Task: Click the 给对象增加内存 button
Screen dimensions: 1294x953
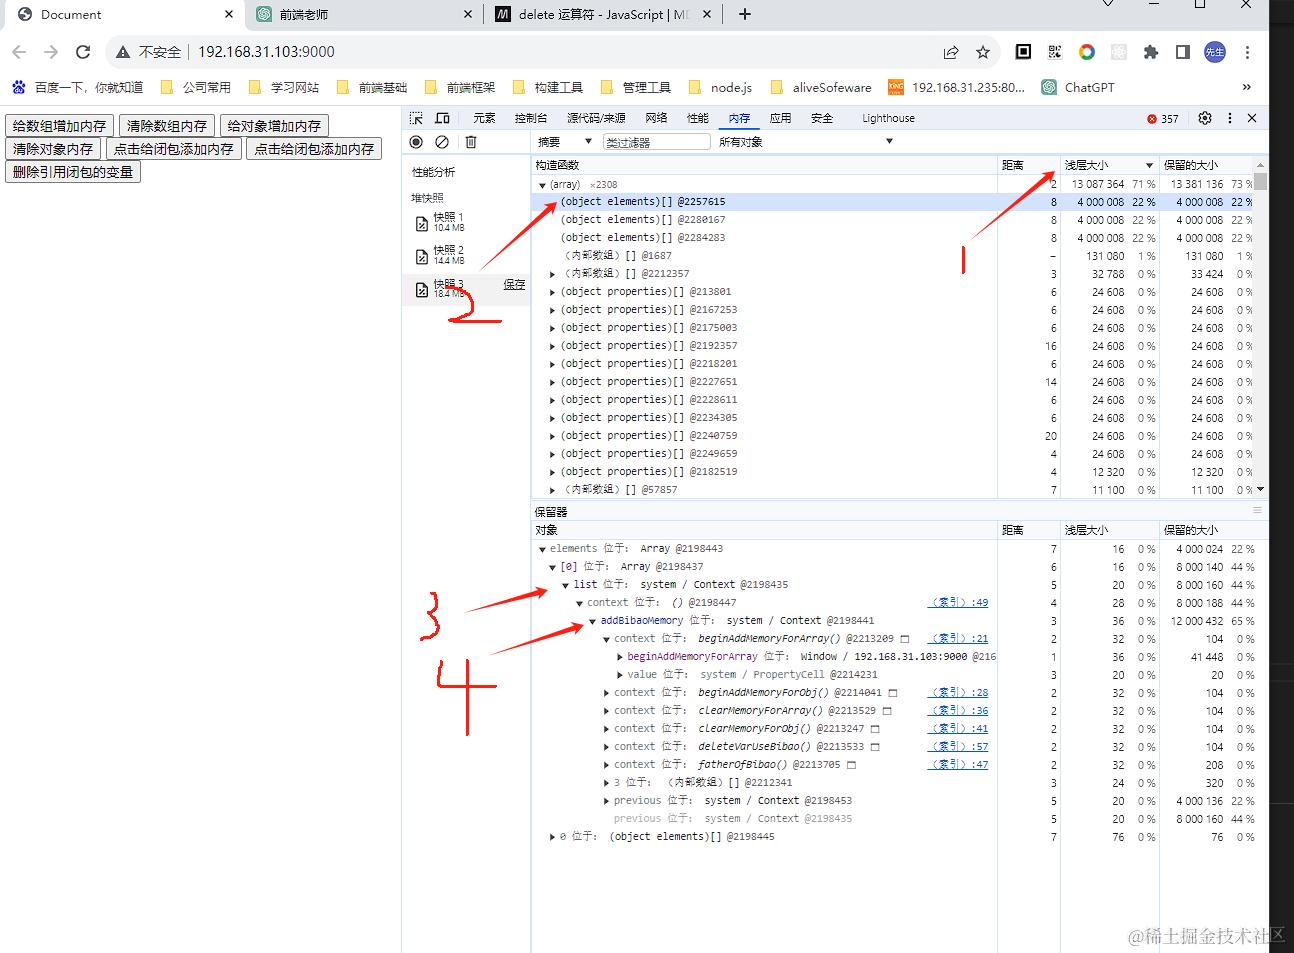Action: (274, 126)
